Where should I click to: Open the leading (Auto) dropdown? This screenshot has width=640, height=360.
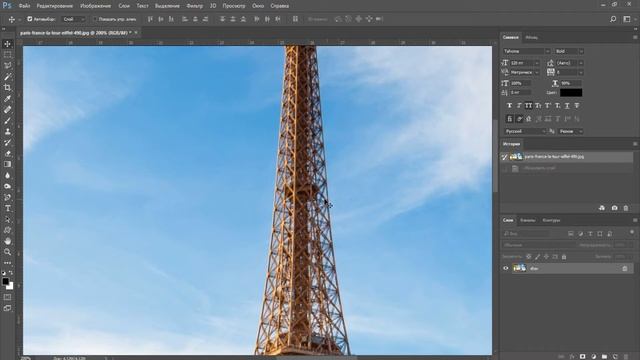tap(581, 63)
